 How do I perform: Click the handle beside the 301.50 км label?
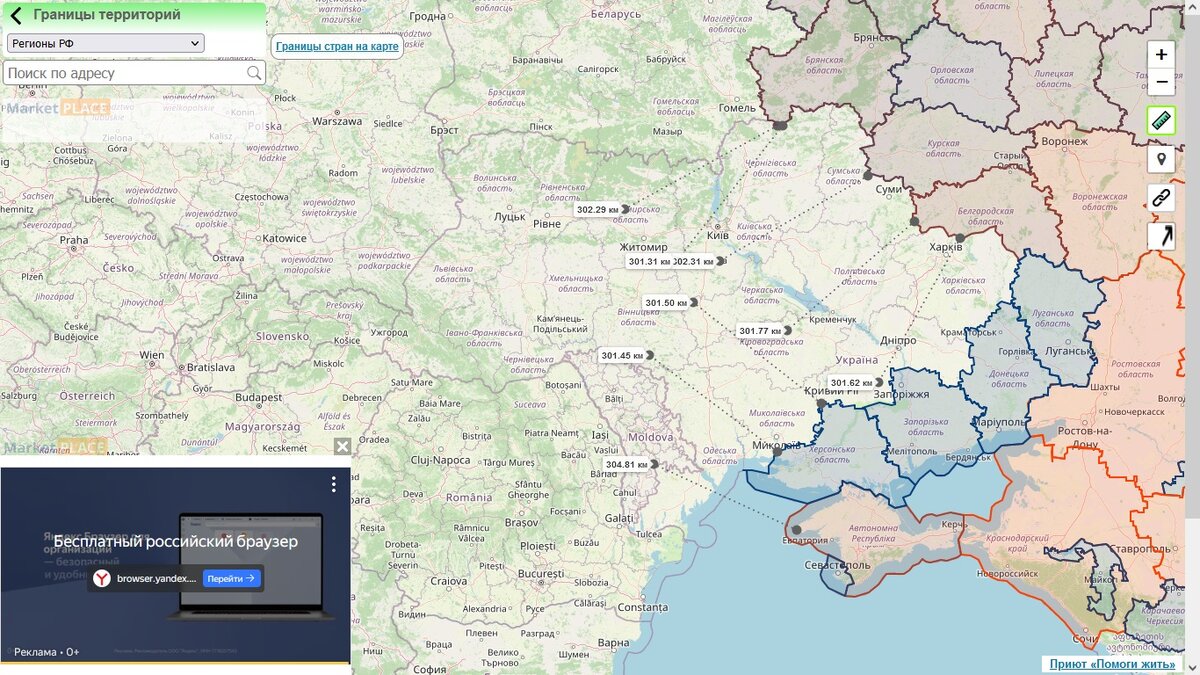click(x=693, y=302)
